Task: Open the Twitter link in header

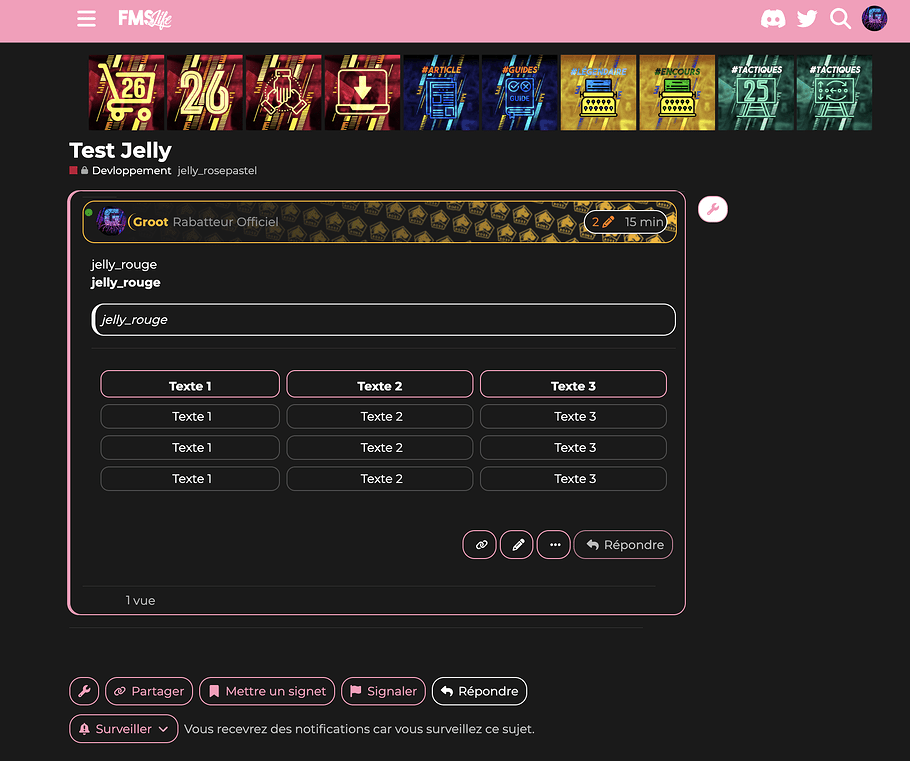Action: (x=807, y=19)
